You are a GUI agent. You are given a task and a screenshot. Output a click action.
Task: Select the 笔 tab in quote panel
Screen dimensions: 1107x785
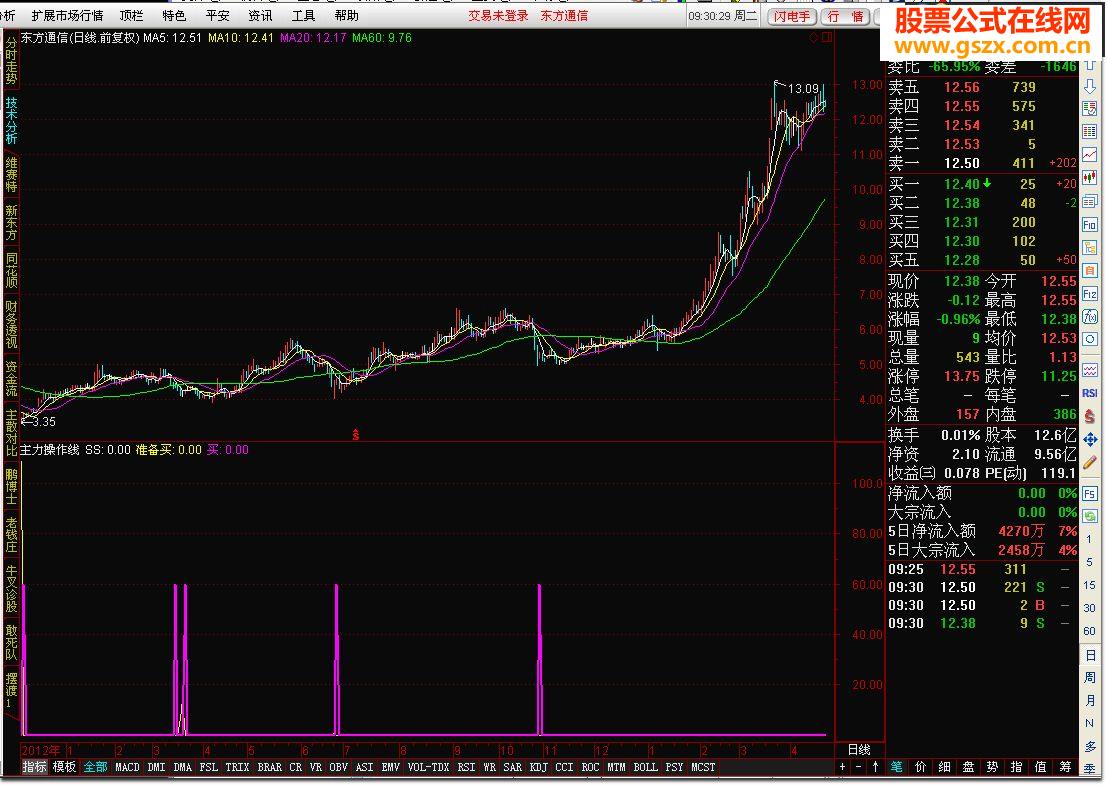[897, 767]
